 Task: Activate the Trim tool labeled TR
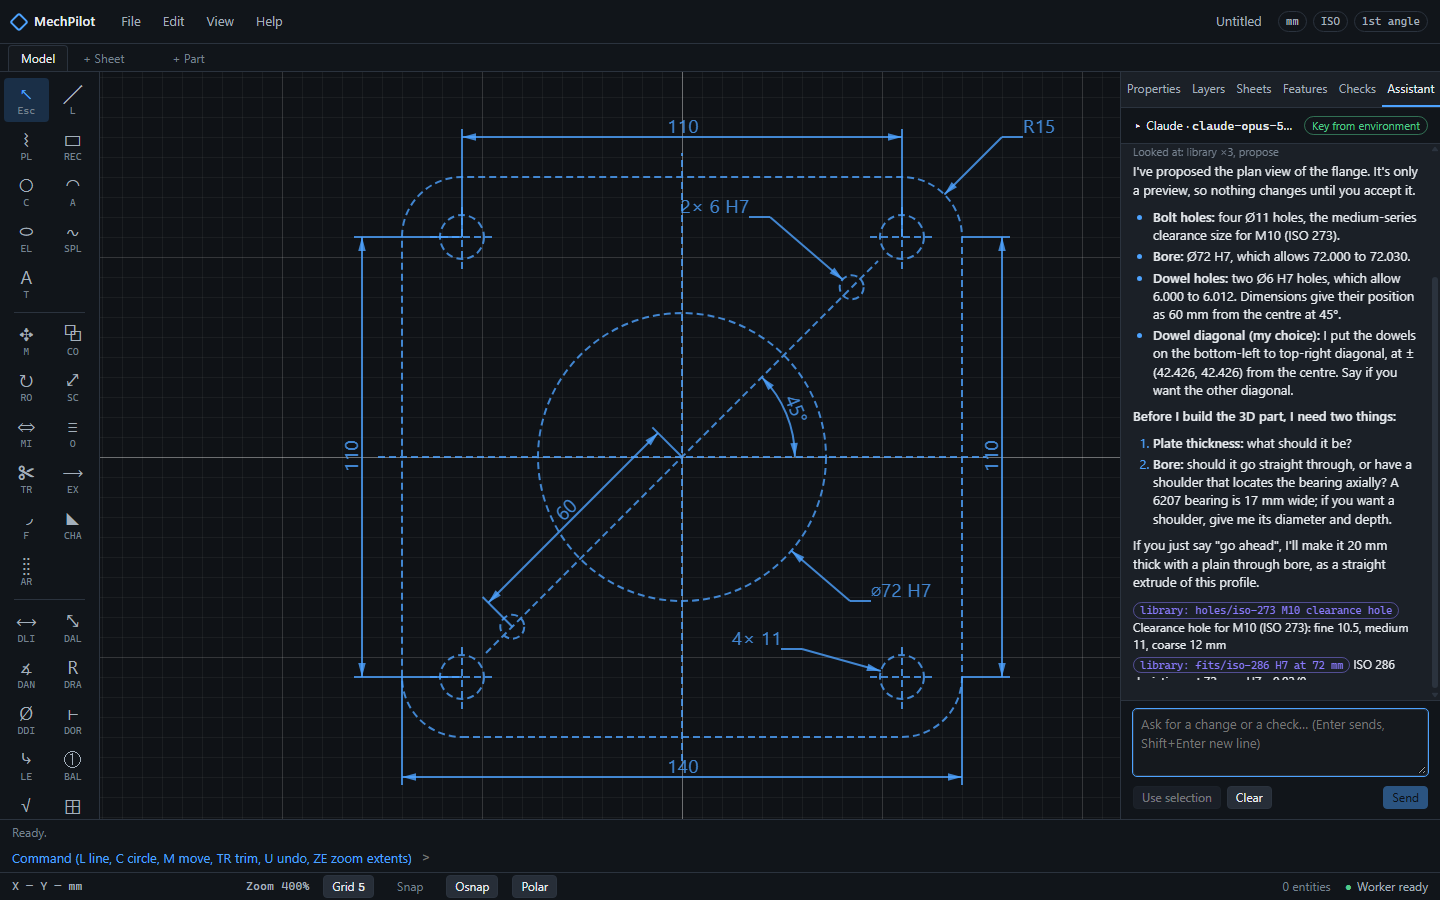[x=26, y=479]
